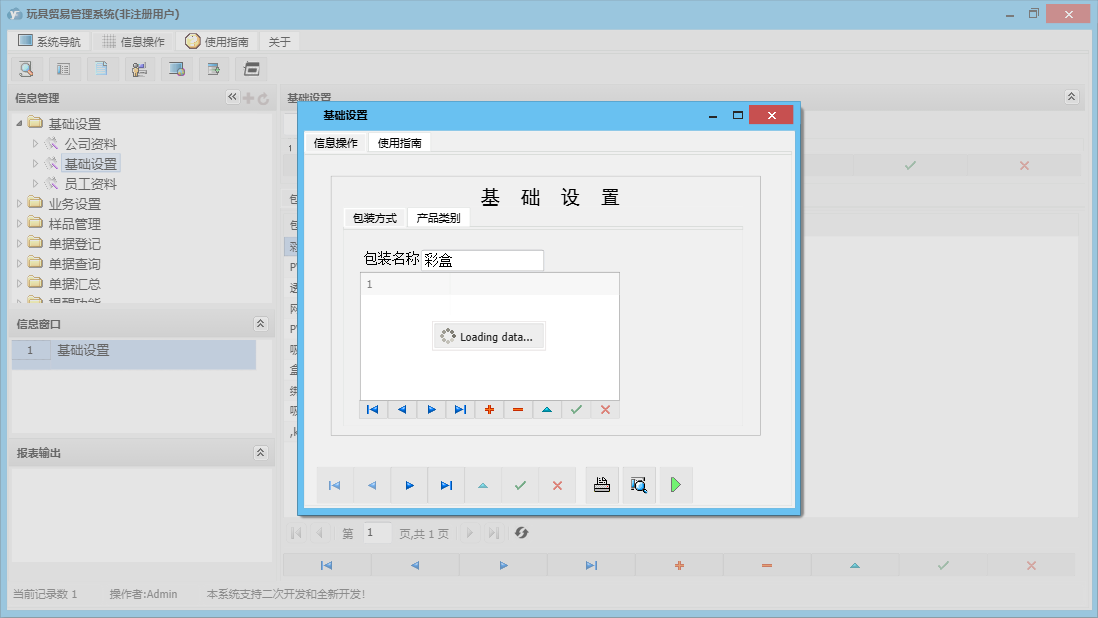Select 员工资料 in the tree
This screenshot has width=1098, height=618.
(x=90, y=184)
